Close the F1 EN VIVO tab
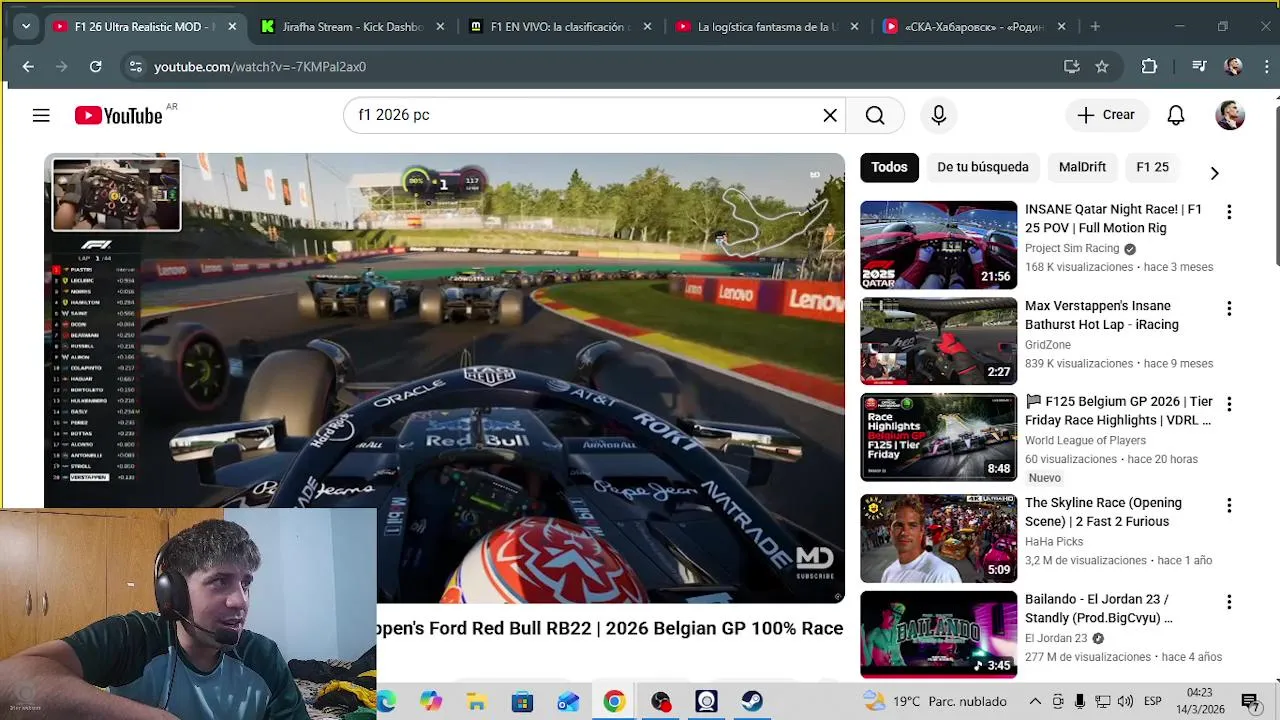 [647, 27]
